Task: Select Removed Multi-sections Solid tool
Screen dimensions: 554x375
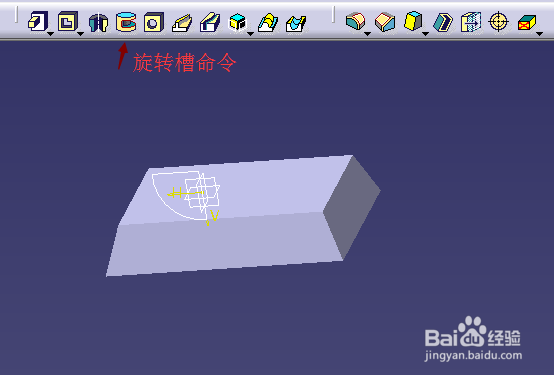Action: point(296,23)
